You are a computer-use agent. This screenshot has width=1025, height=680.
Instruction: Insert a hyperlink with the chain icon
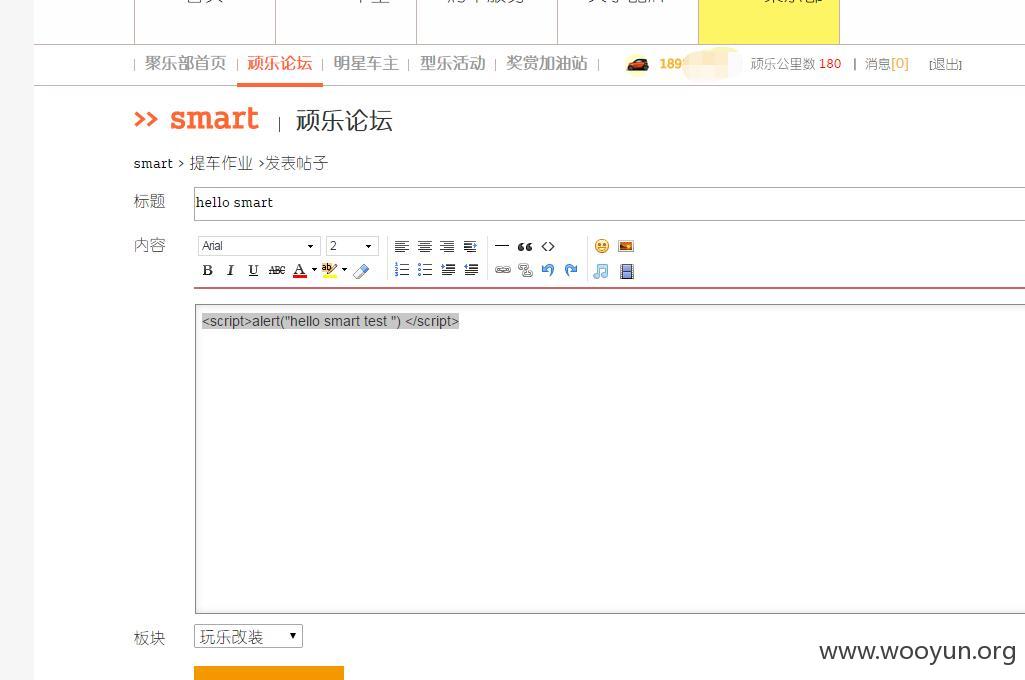(x=502, y=269)
